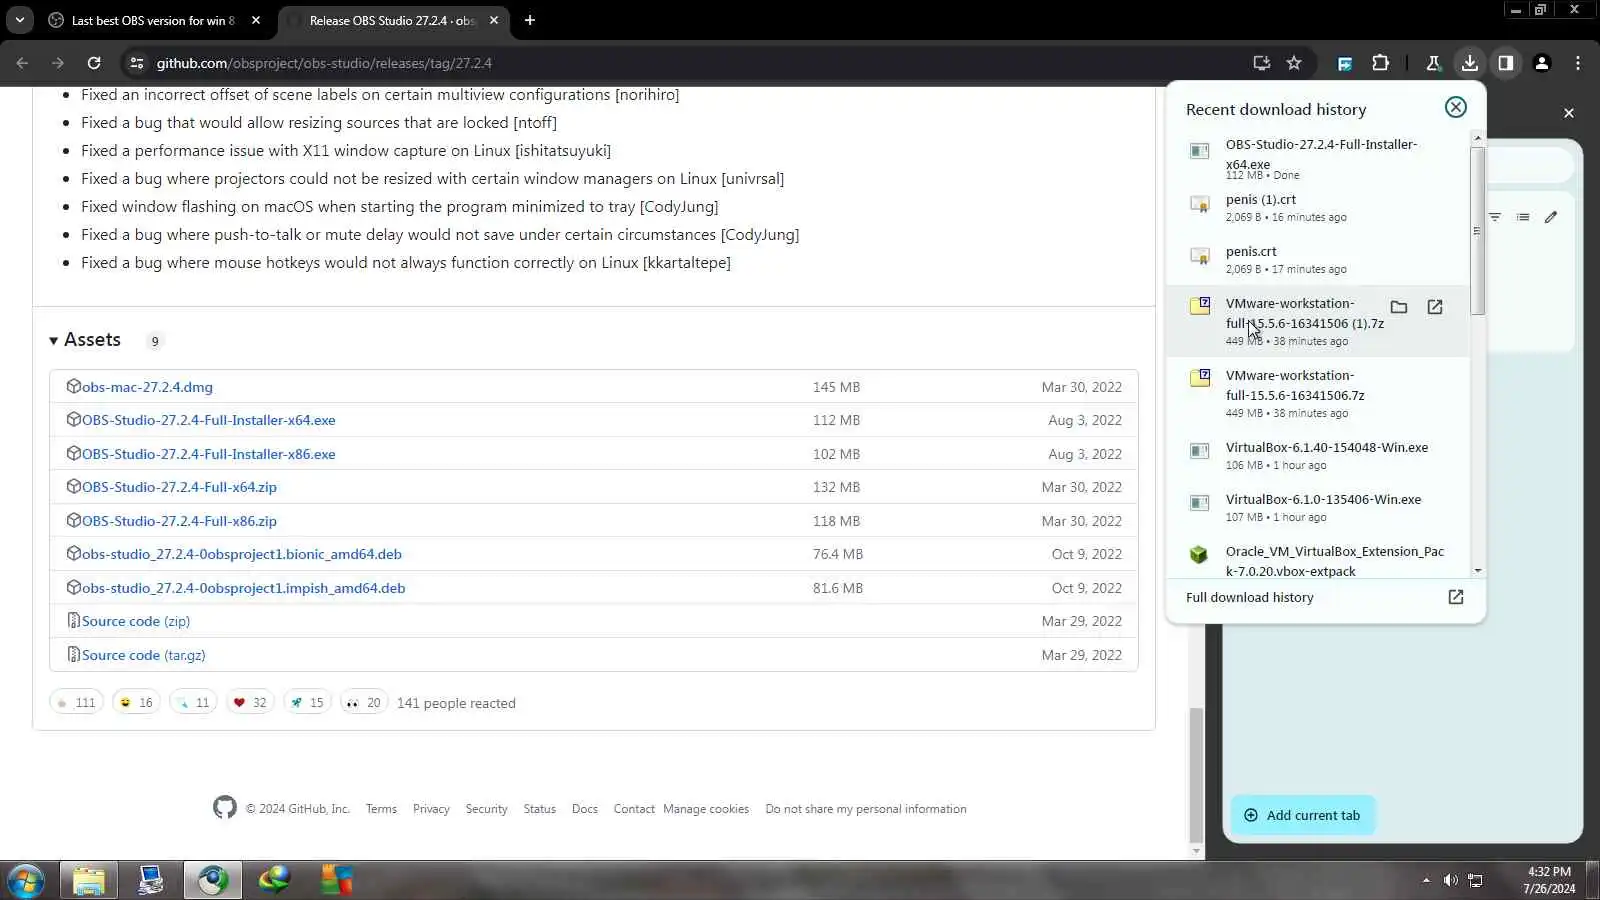
Task: Download the impish_amd64.deb package
Action: [x=243, y=588]
